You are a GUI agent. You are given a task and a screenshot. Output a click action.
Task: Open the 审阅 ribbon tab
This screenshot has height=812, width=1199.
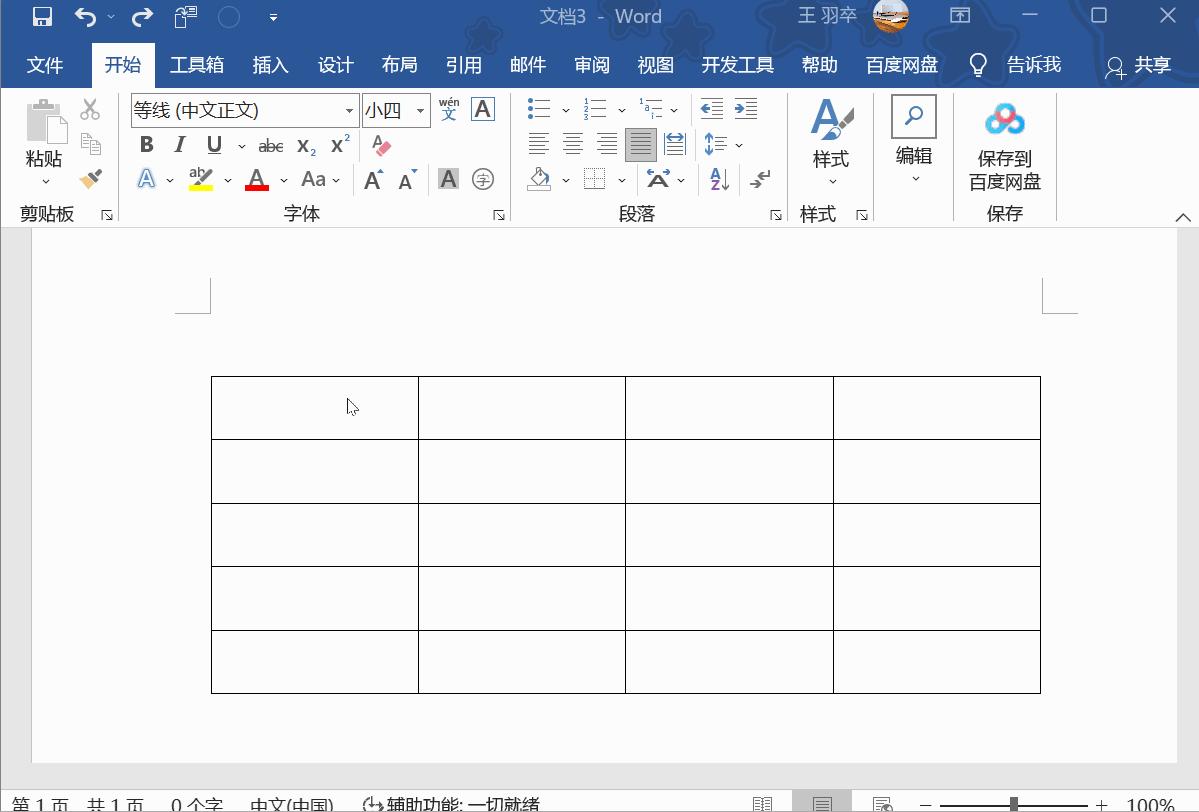click(x=592, y=64)
